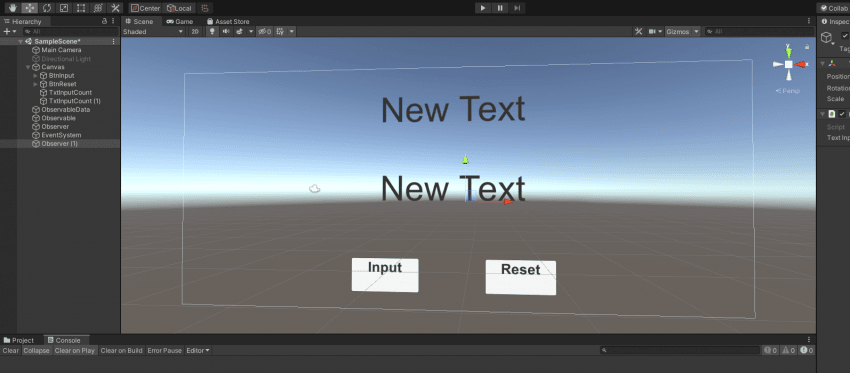Viewport: 850px width, 373px height.
Task: Open the console Editor dropdown
Action: click(198, 351)
